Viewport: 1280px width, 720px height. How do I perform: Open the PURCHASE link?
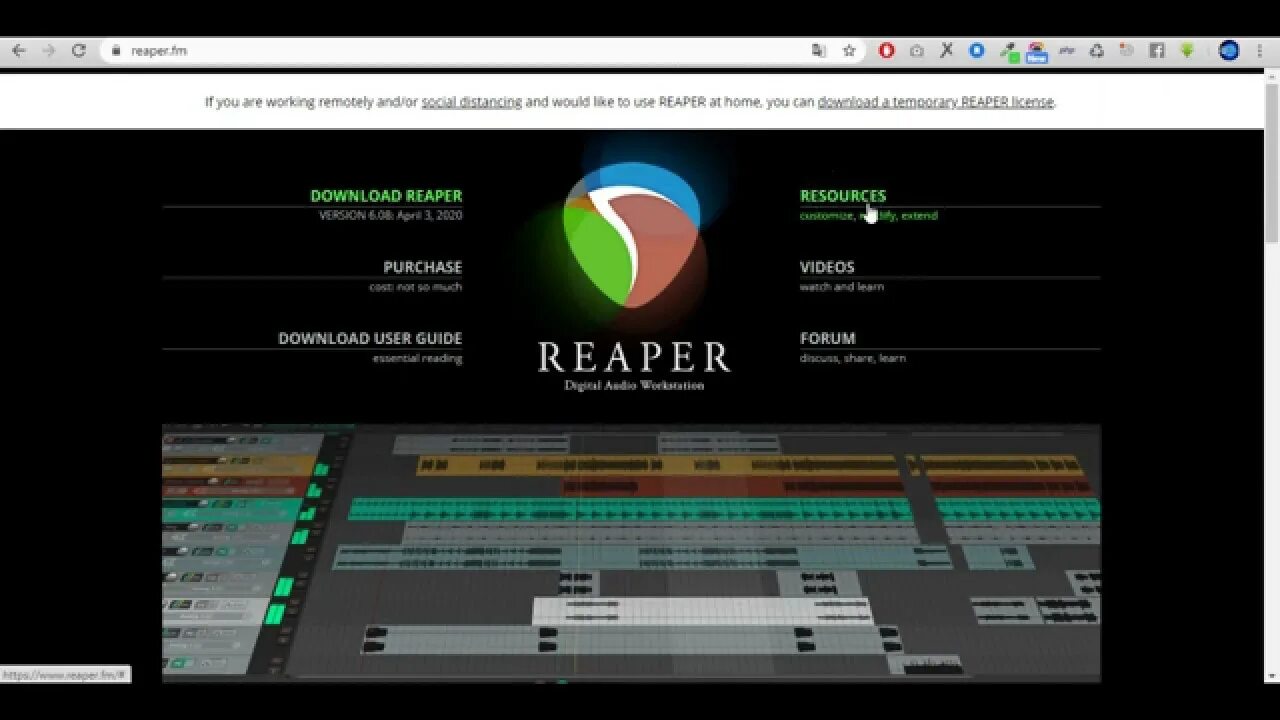coord(423,267)
